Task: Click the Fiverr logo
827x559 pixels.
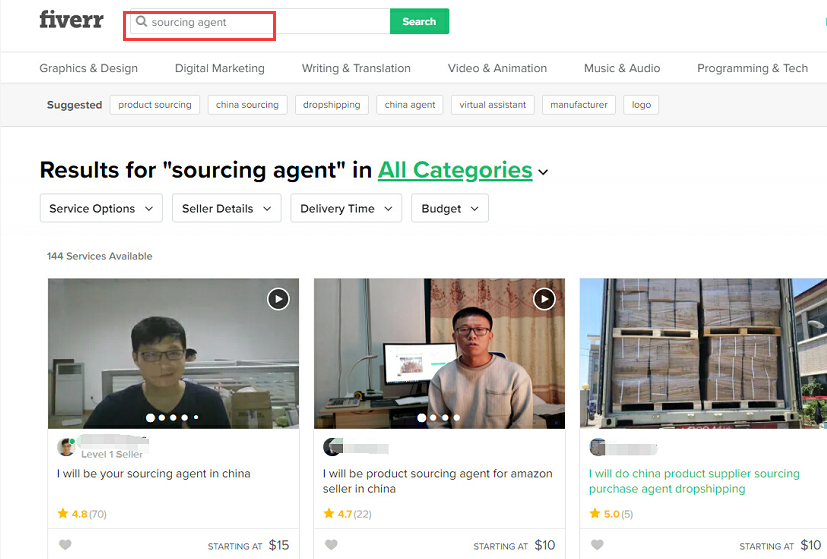Action: [71, 20]
